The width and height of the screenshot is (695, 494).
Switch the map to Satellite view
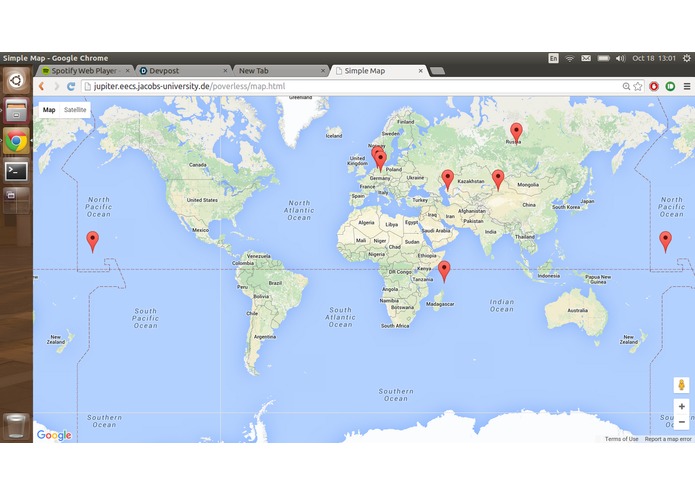(x=75, y=110)
